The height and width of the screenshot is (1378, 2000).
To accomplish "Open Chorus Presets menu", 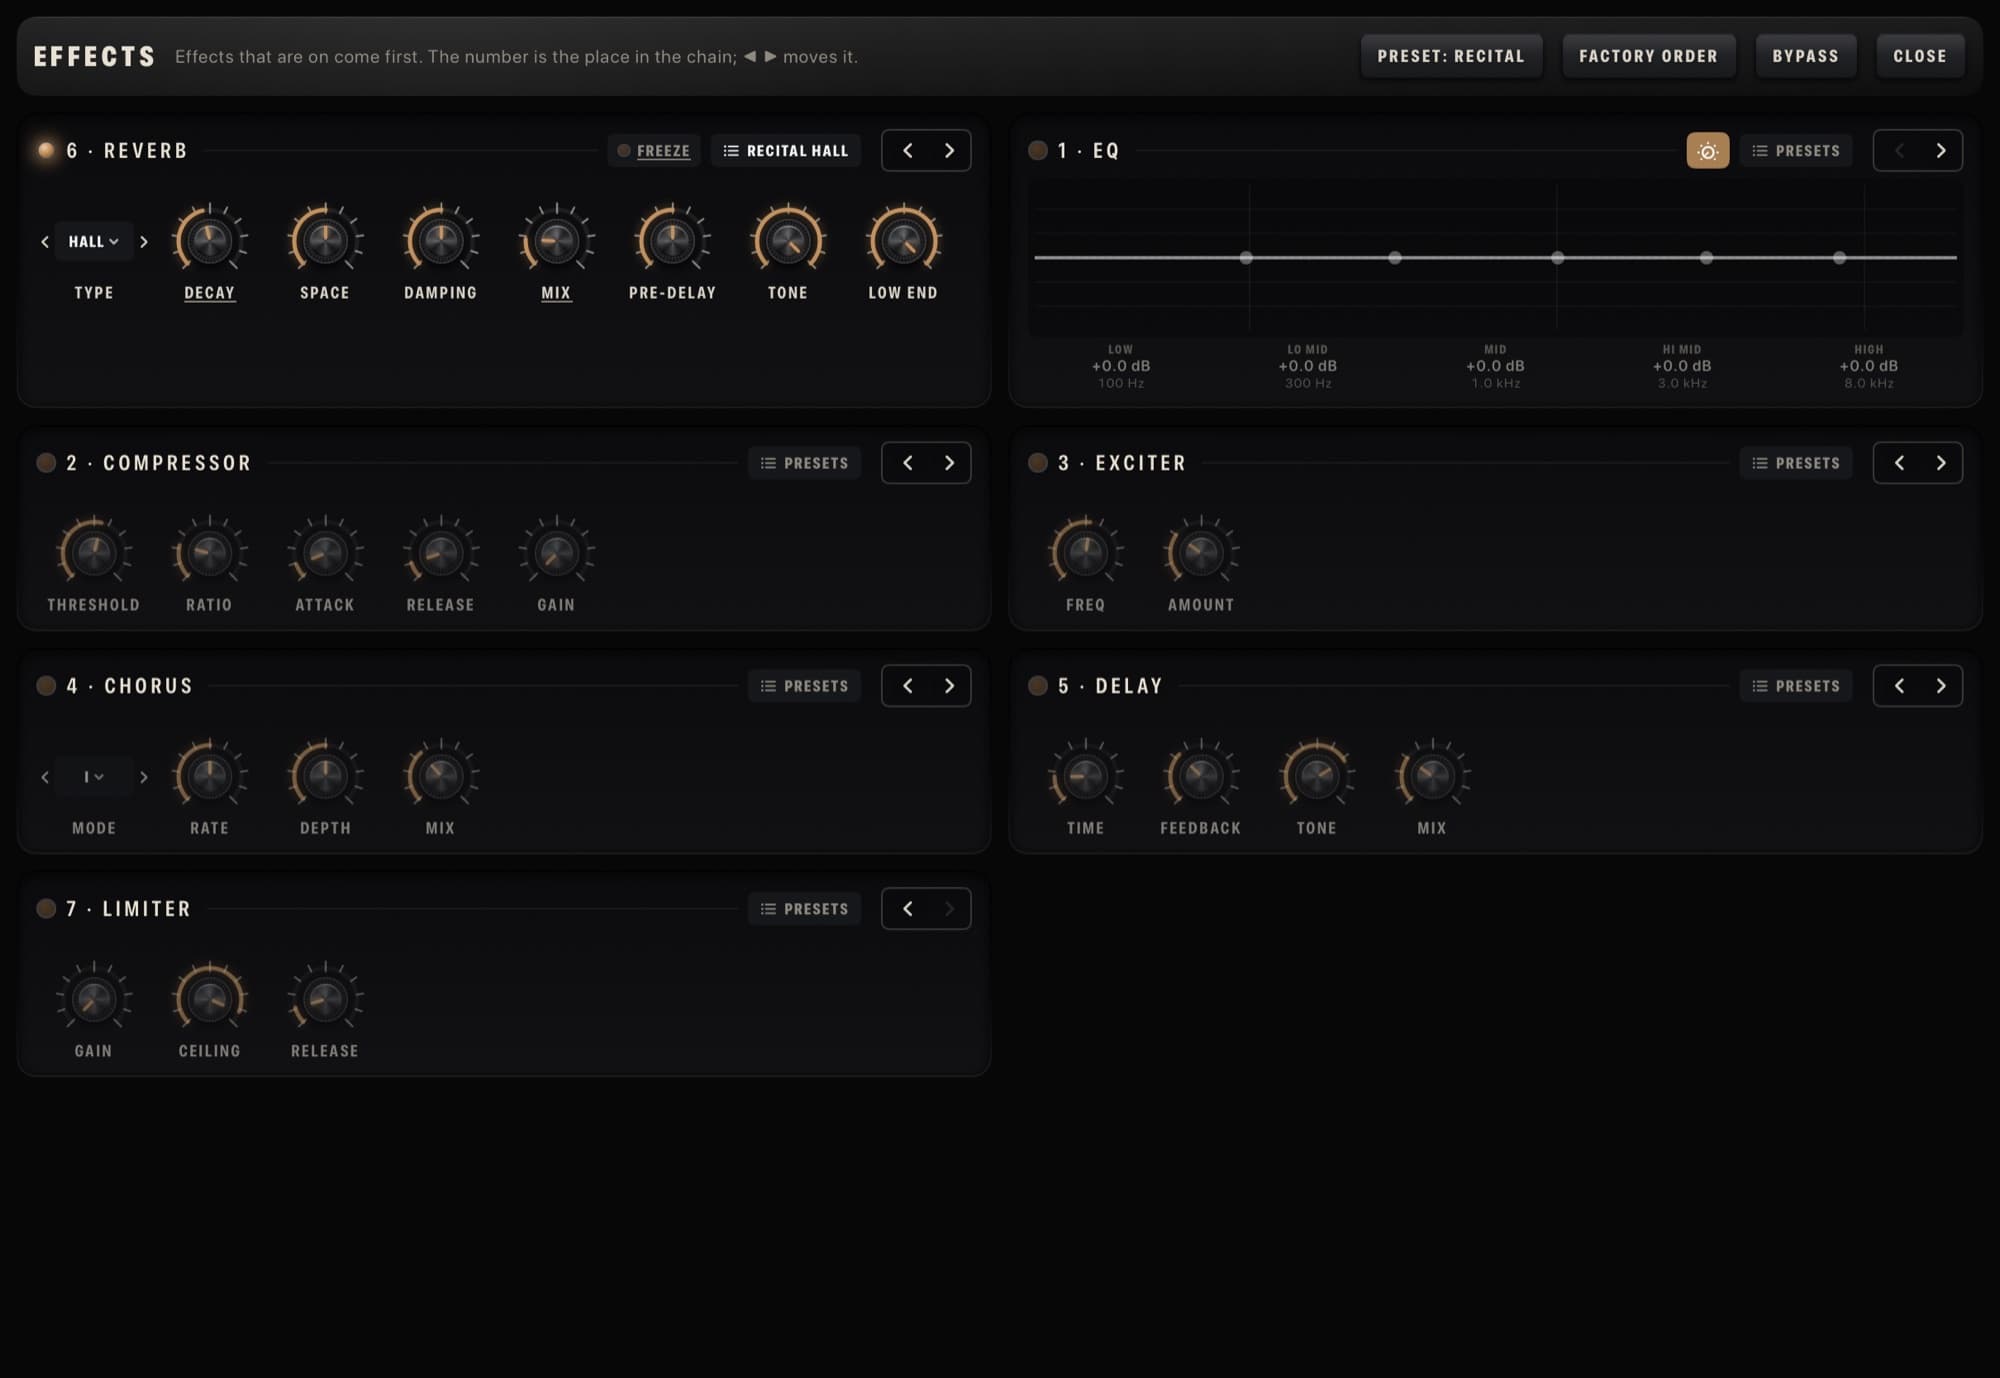I will [804, 686].
